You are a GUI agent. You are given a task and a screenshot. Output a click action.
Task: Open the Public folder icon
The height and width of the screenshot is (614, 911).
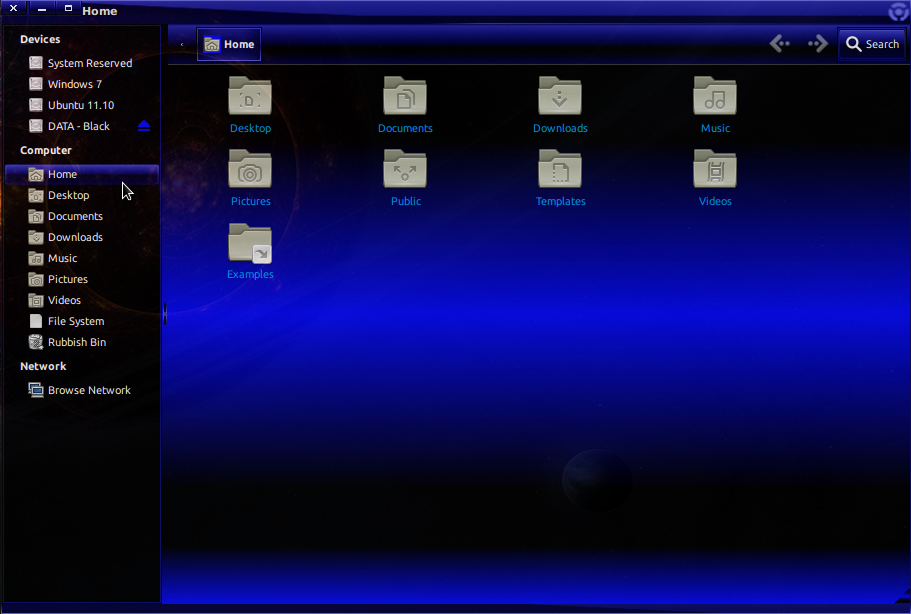click(x=405, y=169)
